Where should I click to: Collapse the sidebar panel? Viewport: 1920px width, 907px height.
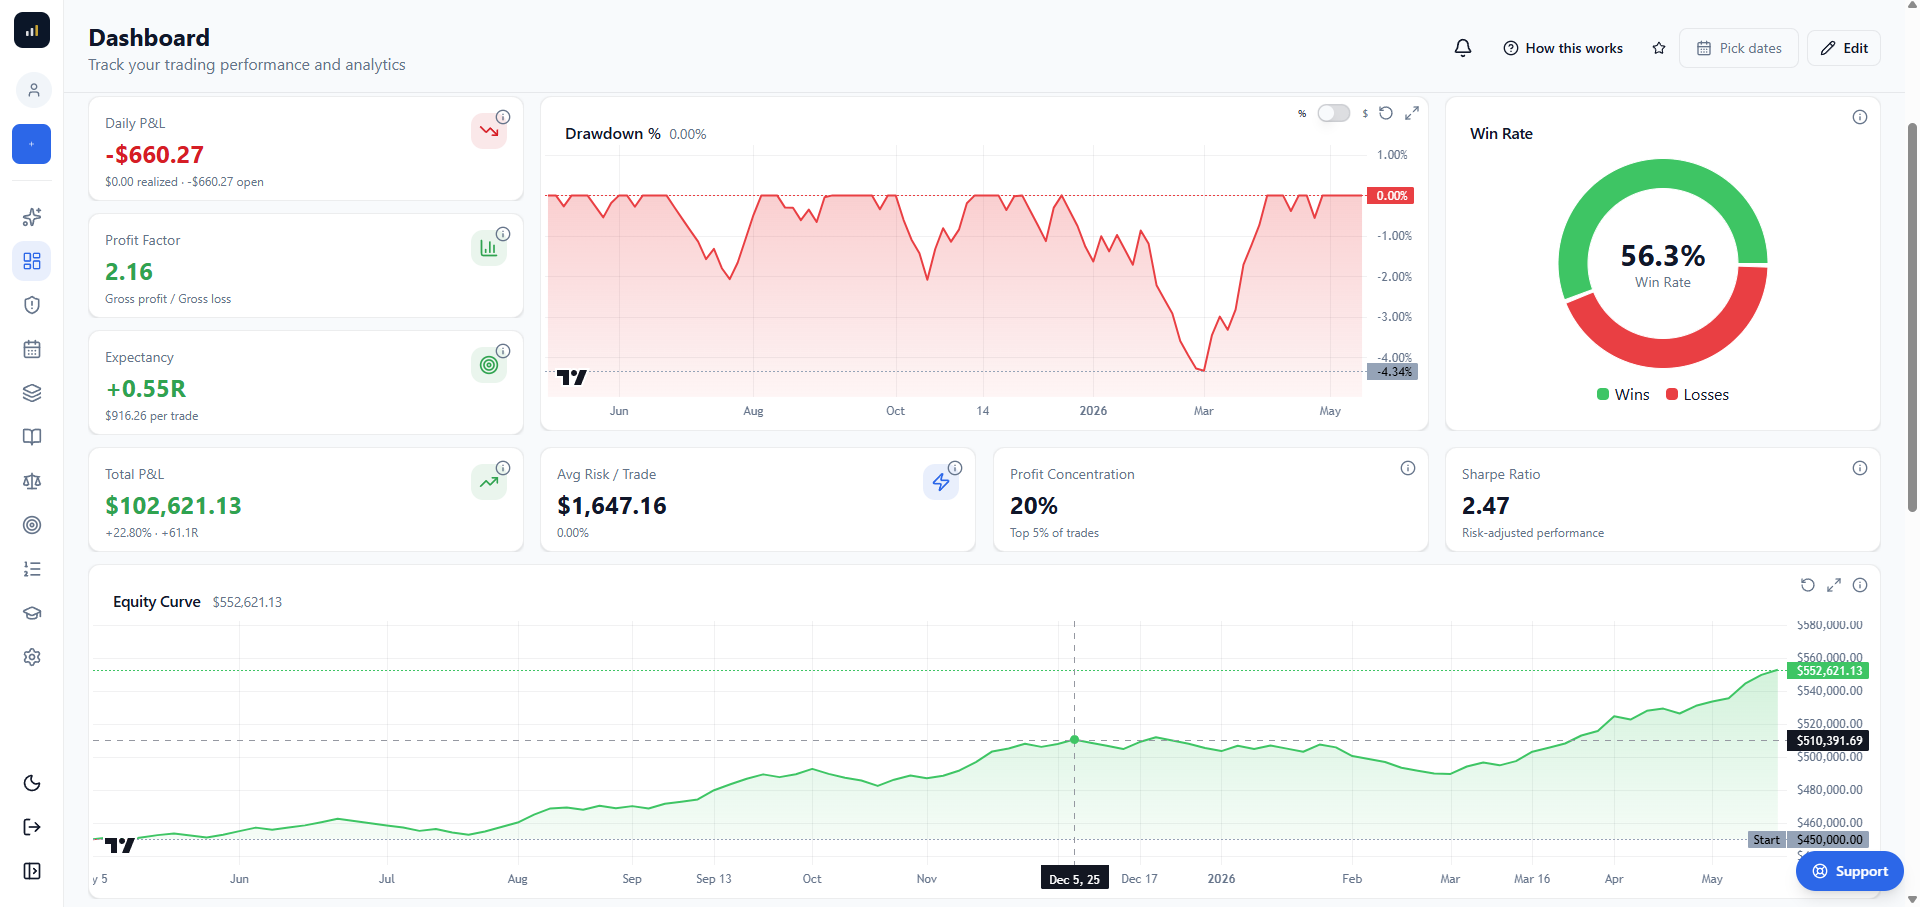tap(32, 871)
